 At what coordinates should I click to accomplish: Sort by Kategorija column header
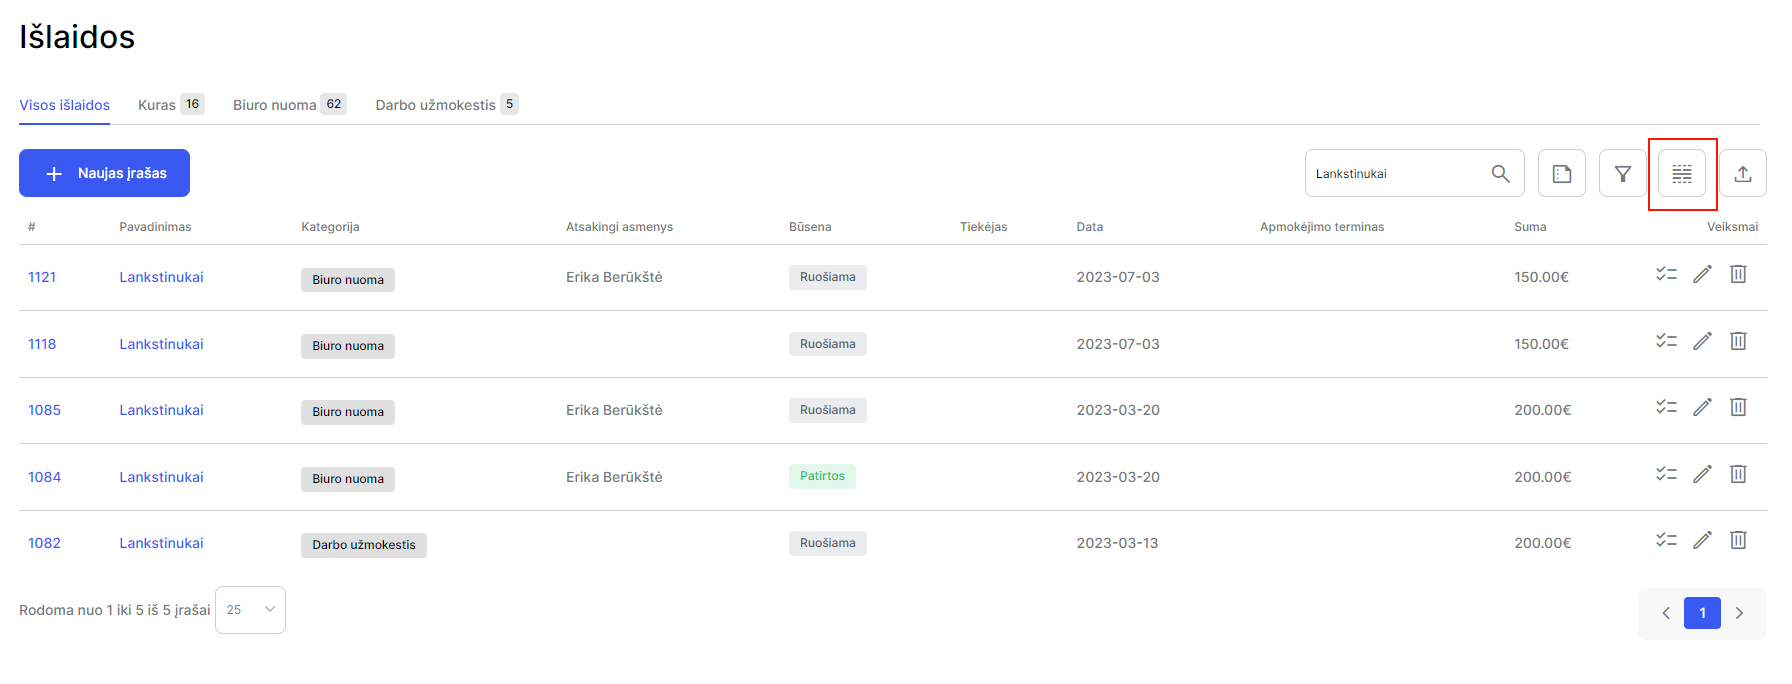tap(330, 227)
